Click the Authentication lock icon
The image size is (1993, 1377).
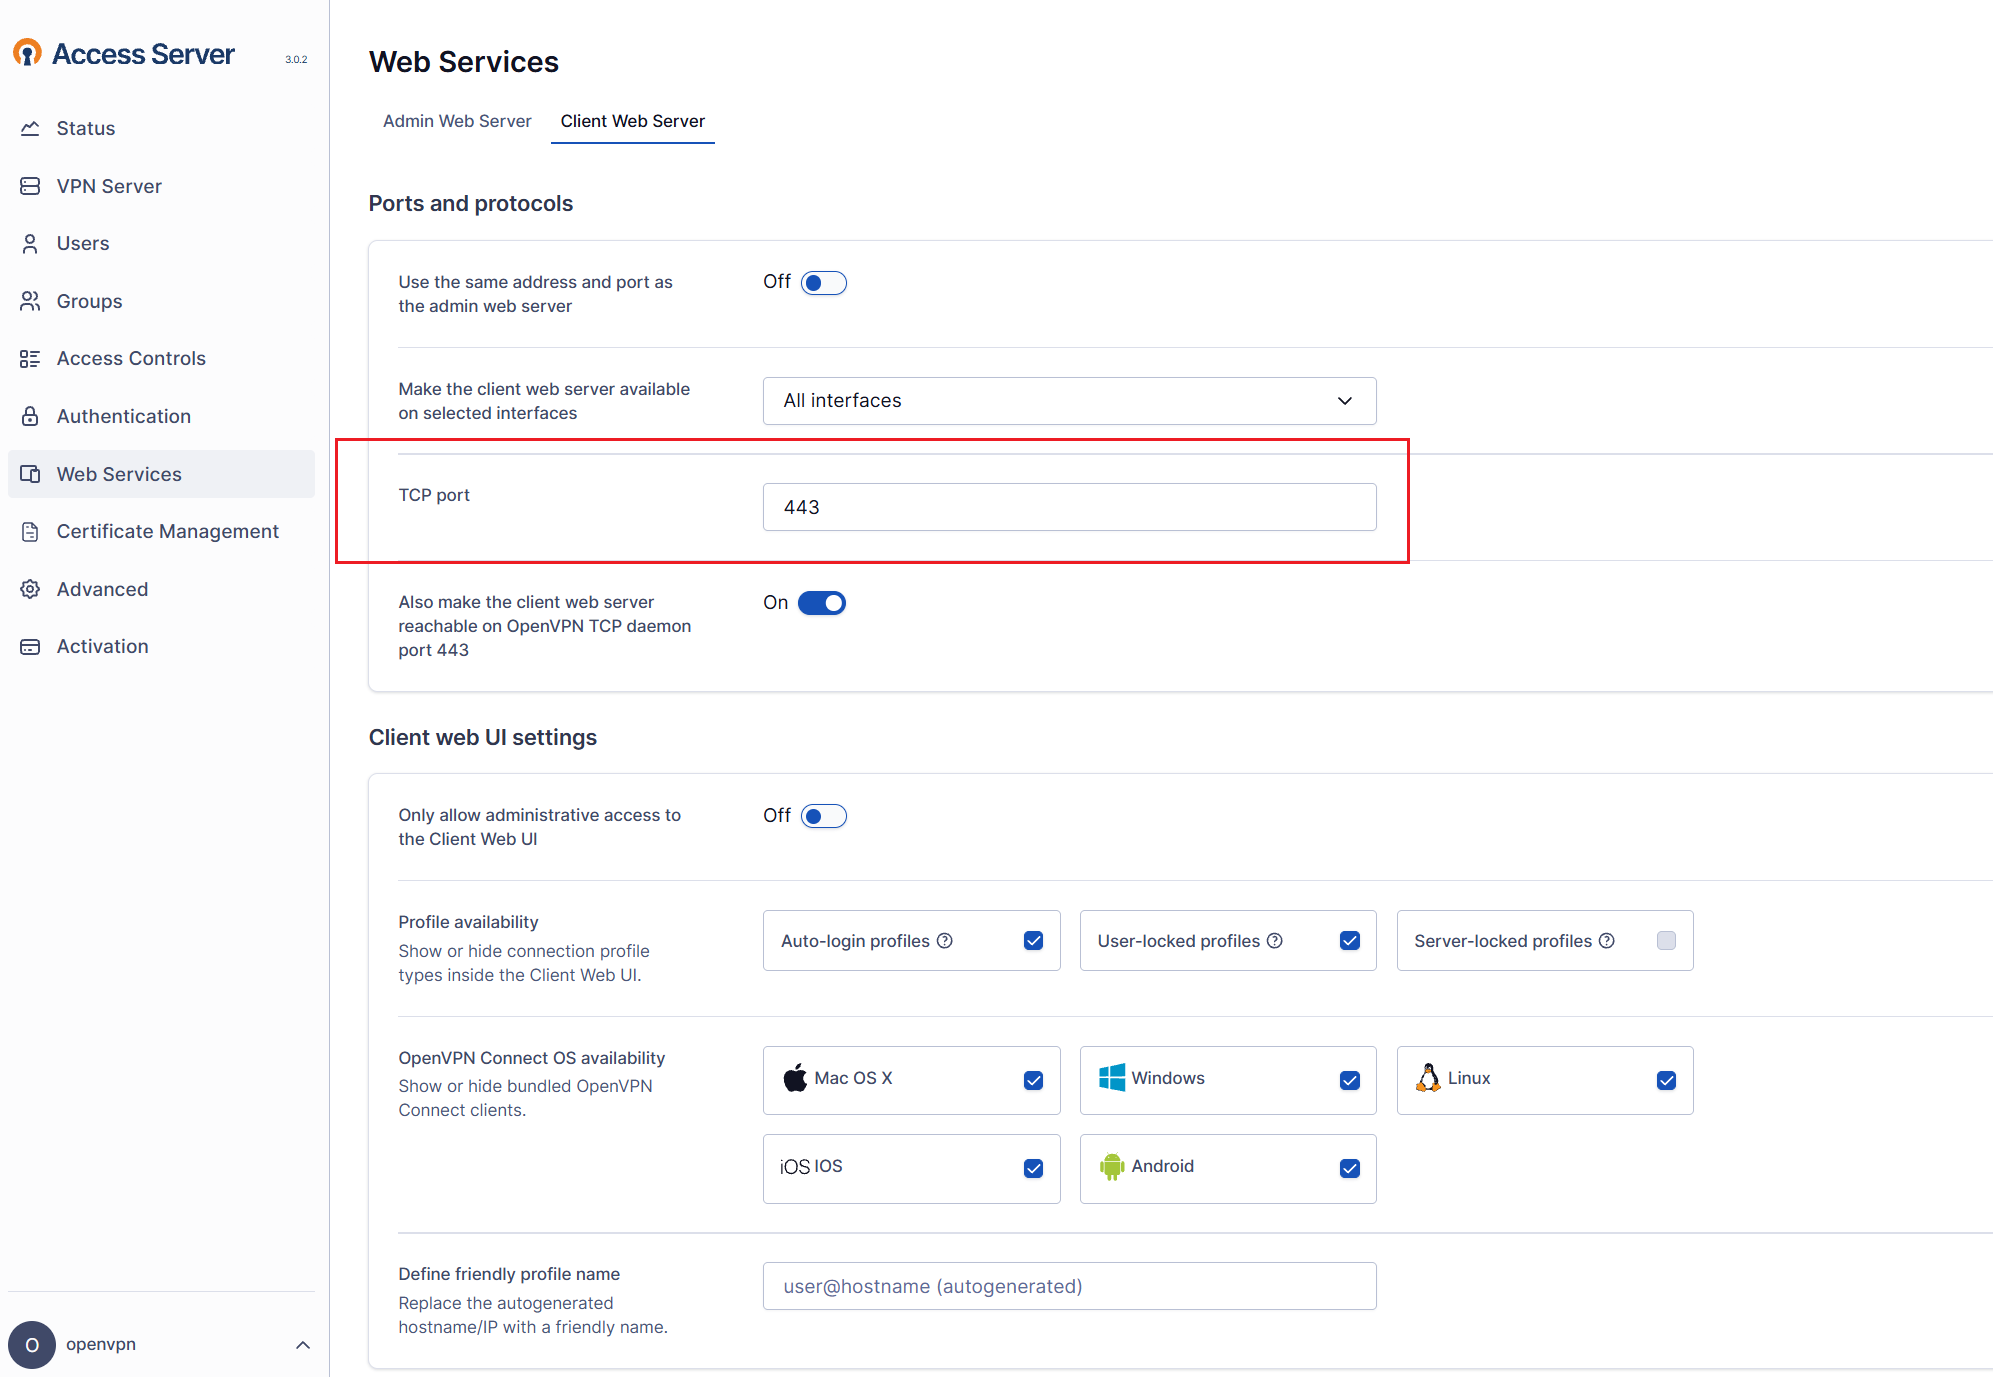(30, 416)
